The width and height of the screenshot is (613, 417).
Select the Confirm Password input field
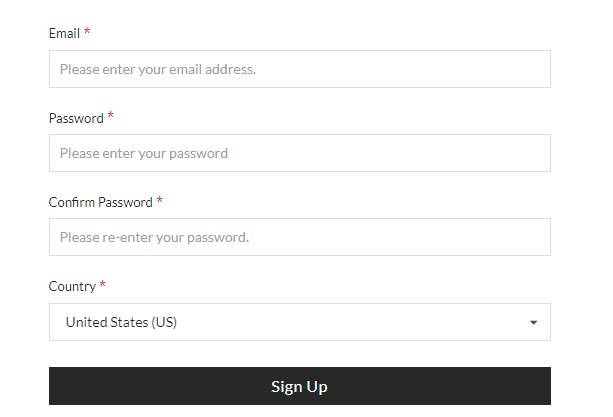point(299,237)
